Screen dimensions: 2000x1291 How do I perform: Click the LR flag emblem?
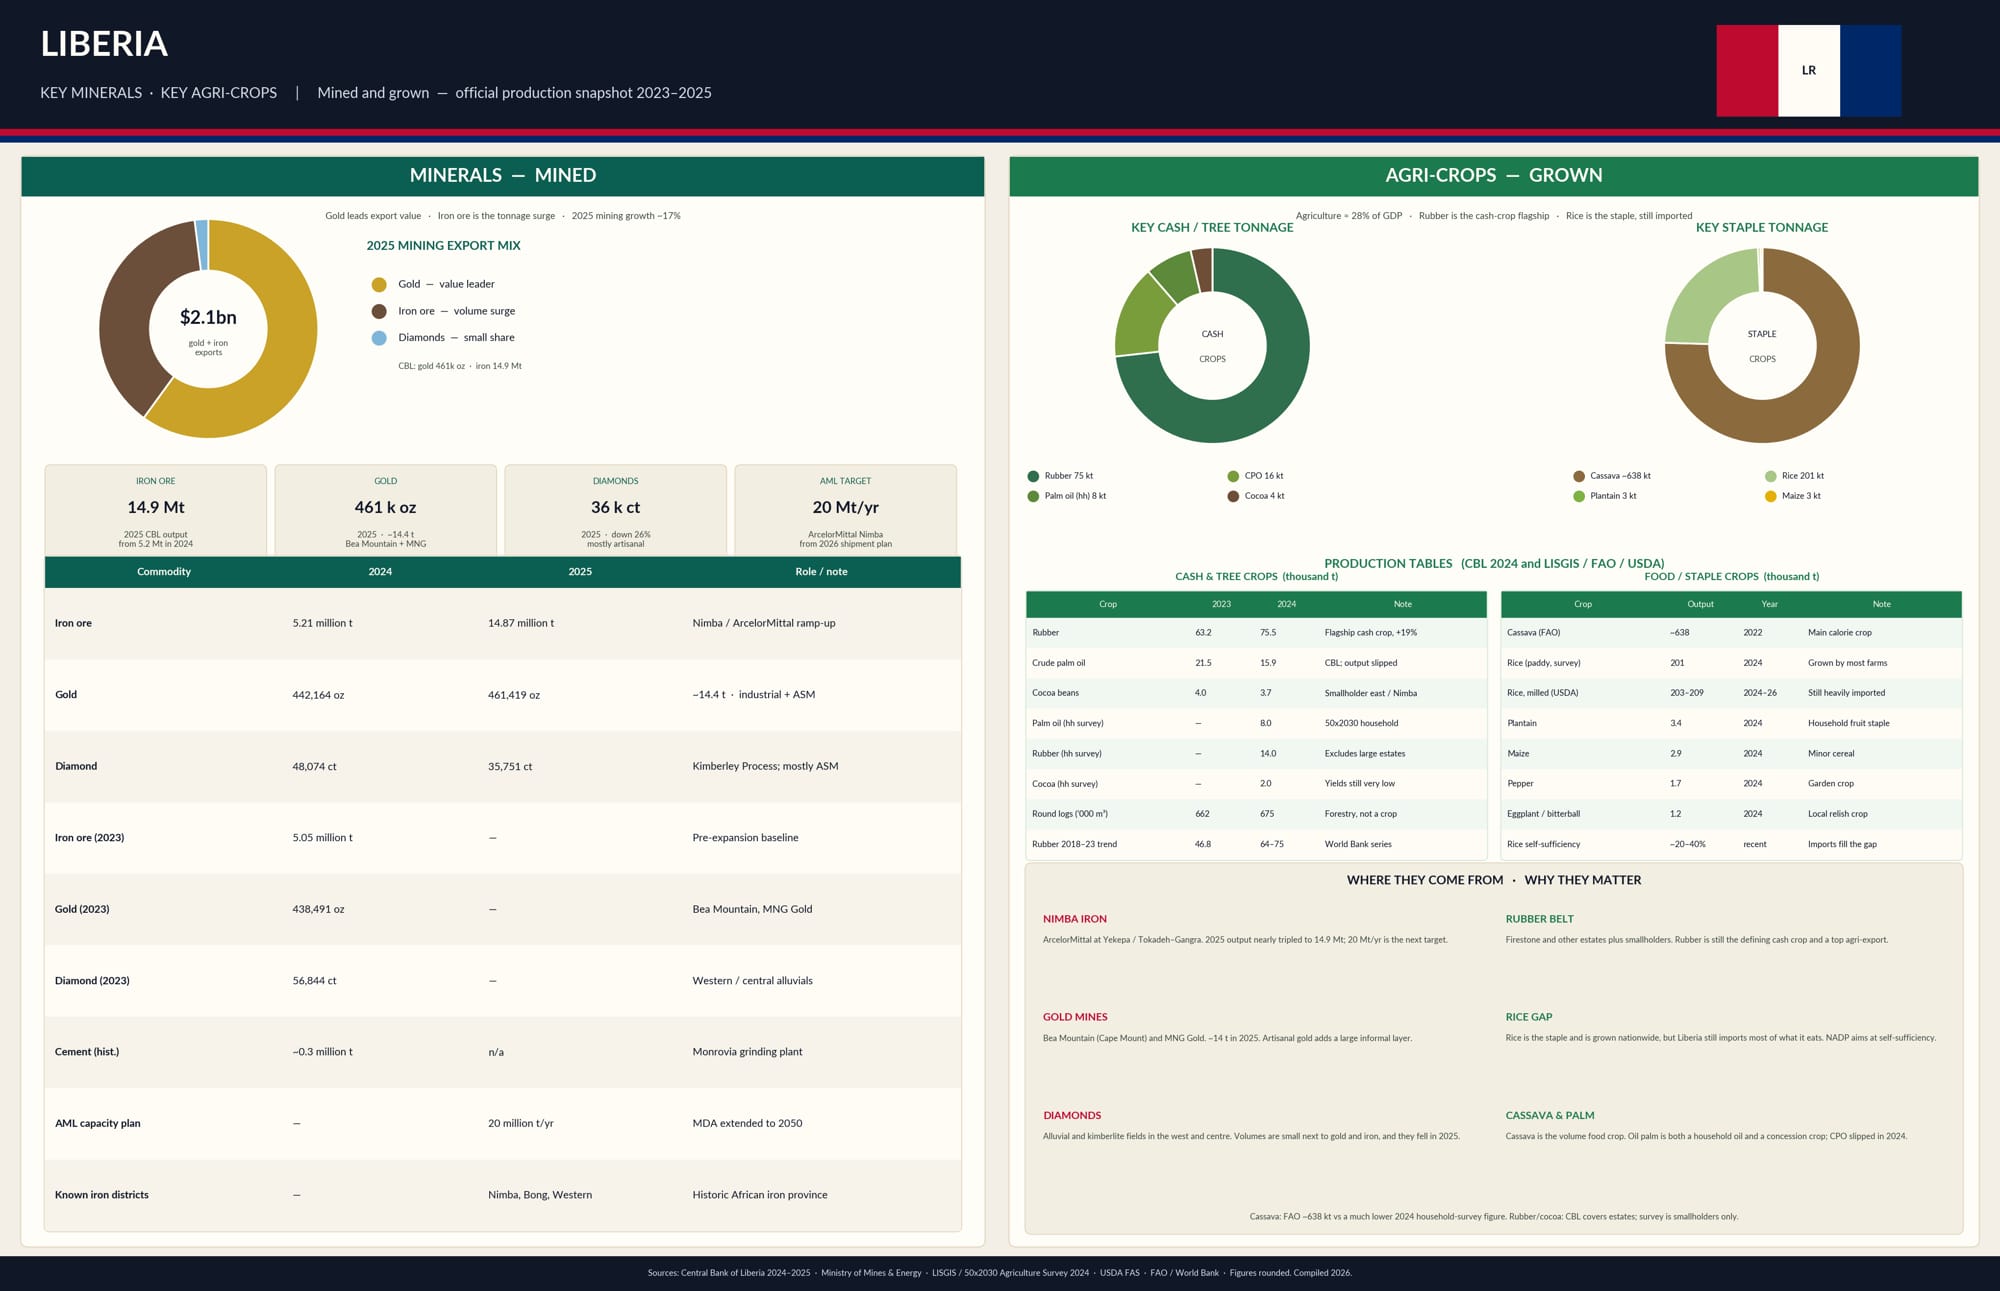pos(1808,71)
